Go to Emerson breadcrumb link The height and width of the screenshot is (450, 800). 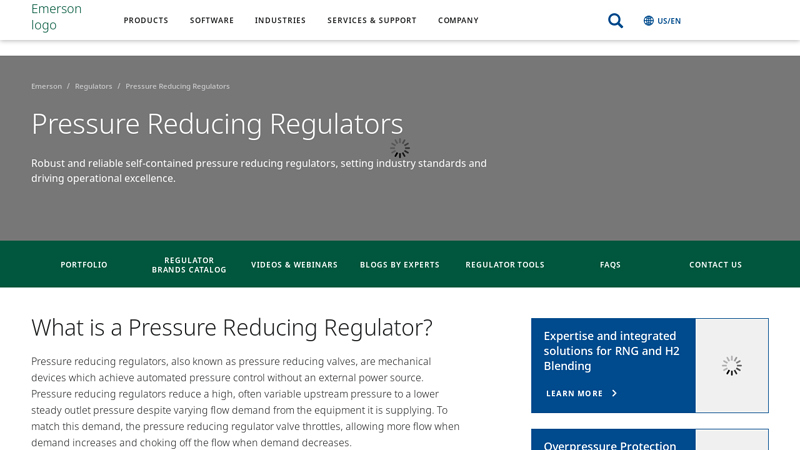click(46, 86)
